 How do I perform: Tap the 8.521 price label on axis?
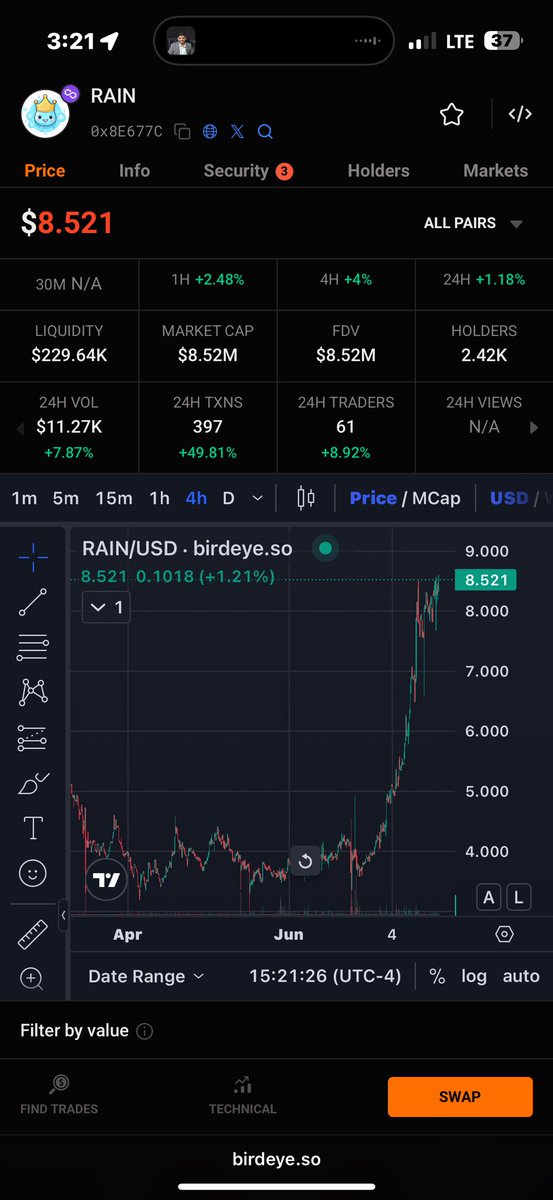(486, 580)
